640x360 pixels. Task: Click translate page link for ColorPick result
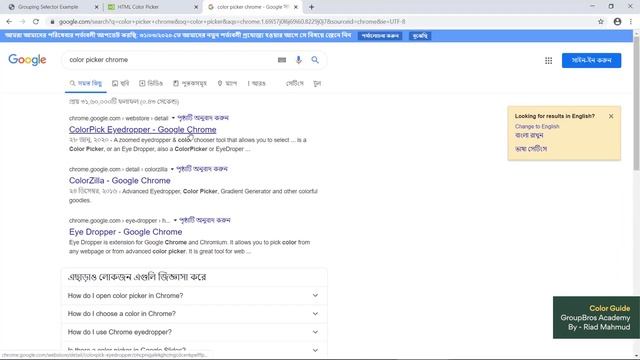(x=203, y=118)
